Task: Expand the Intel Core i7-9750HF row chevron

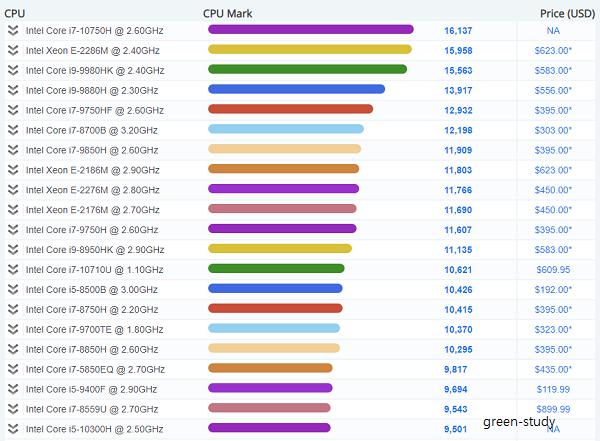Action: 13,110
